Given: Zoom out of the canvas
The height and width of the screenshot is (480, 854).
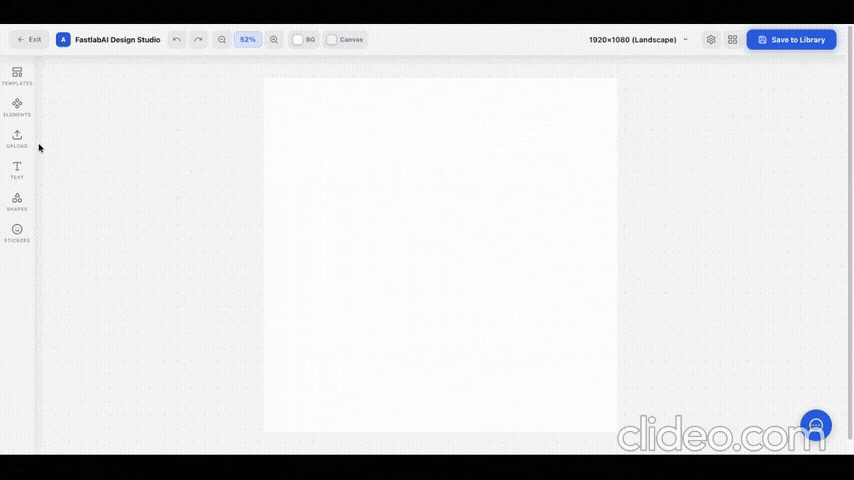Looking at the screenshot, I should pyautogui.click(x=222, y=40).
